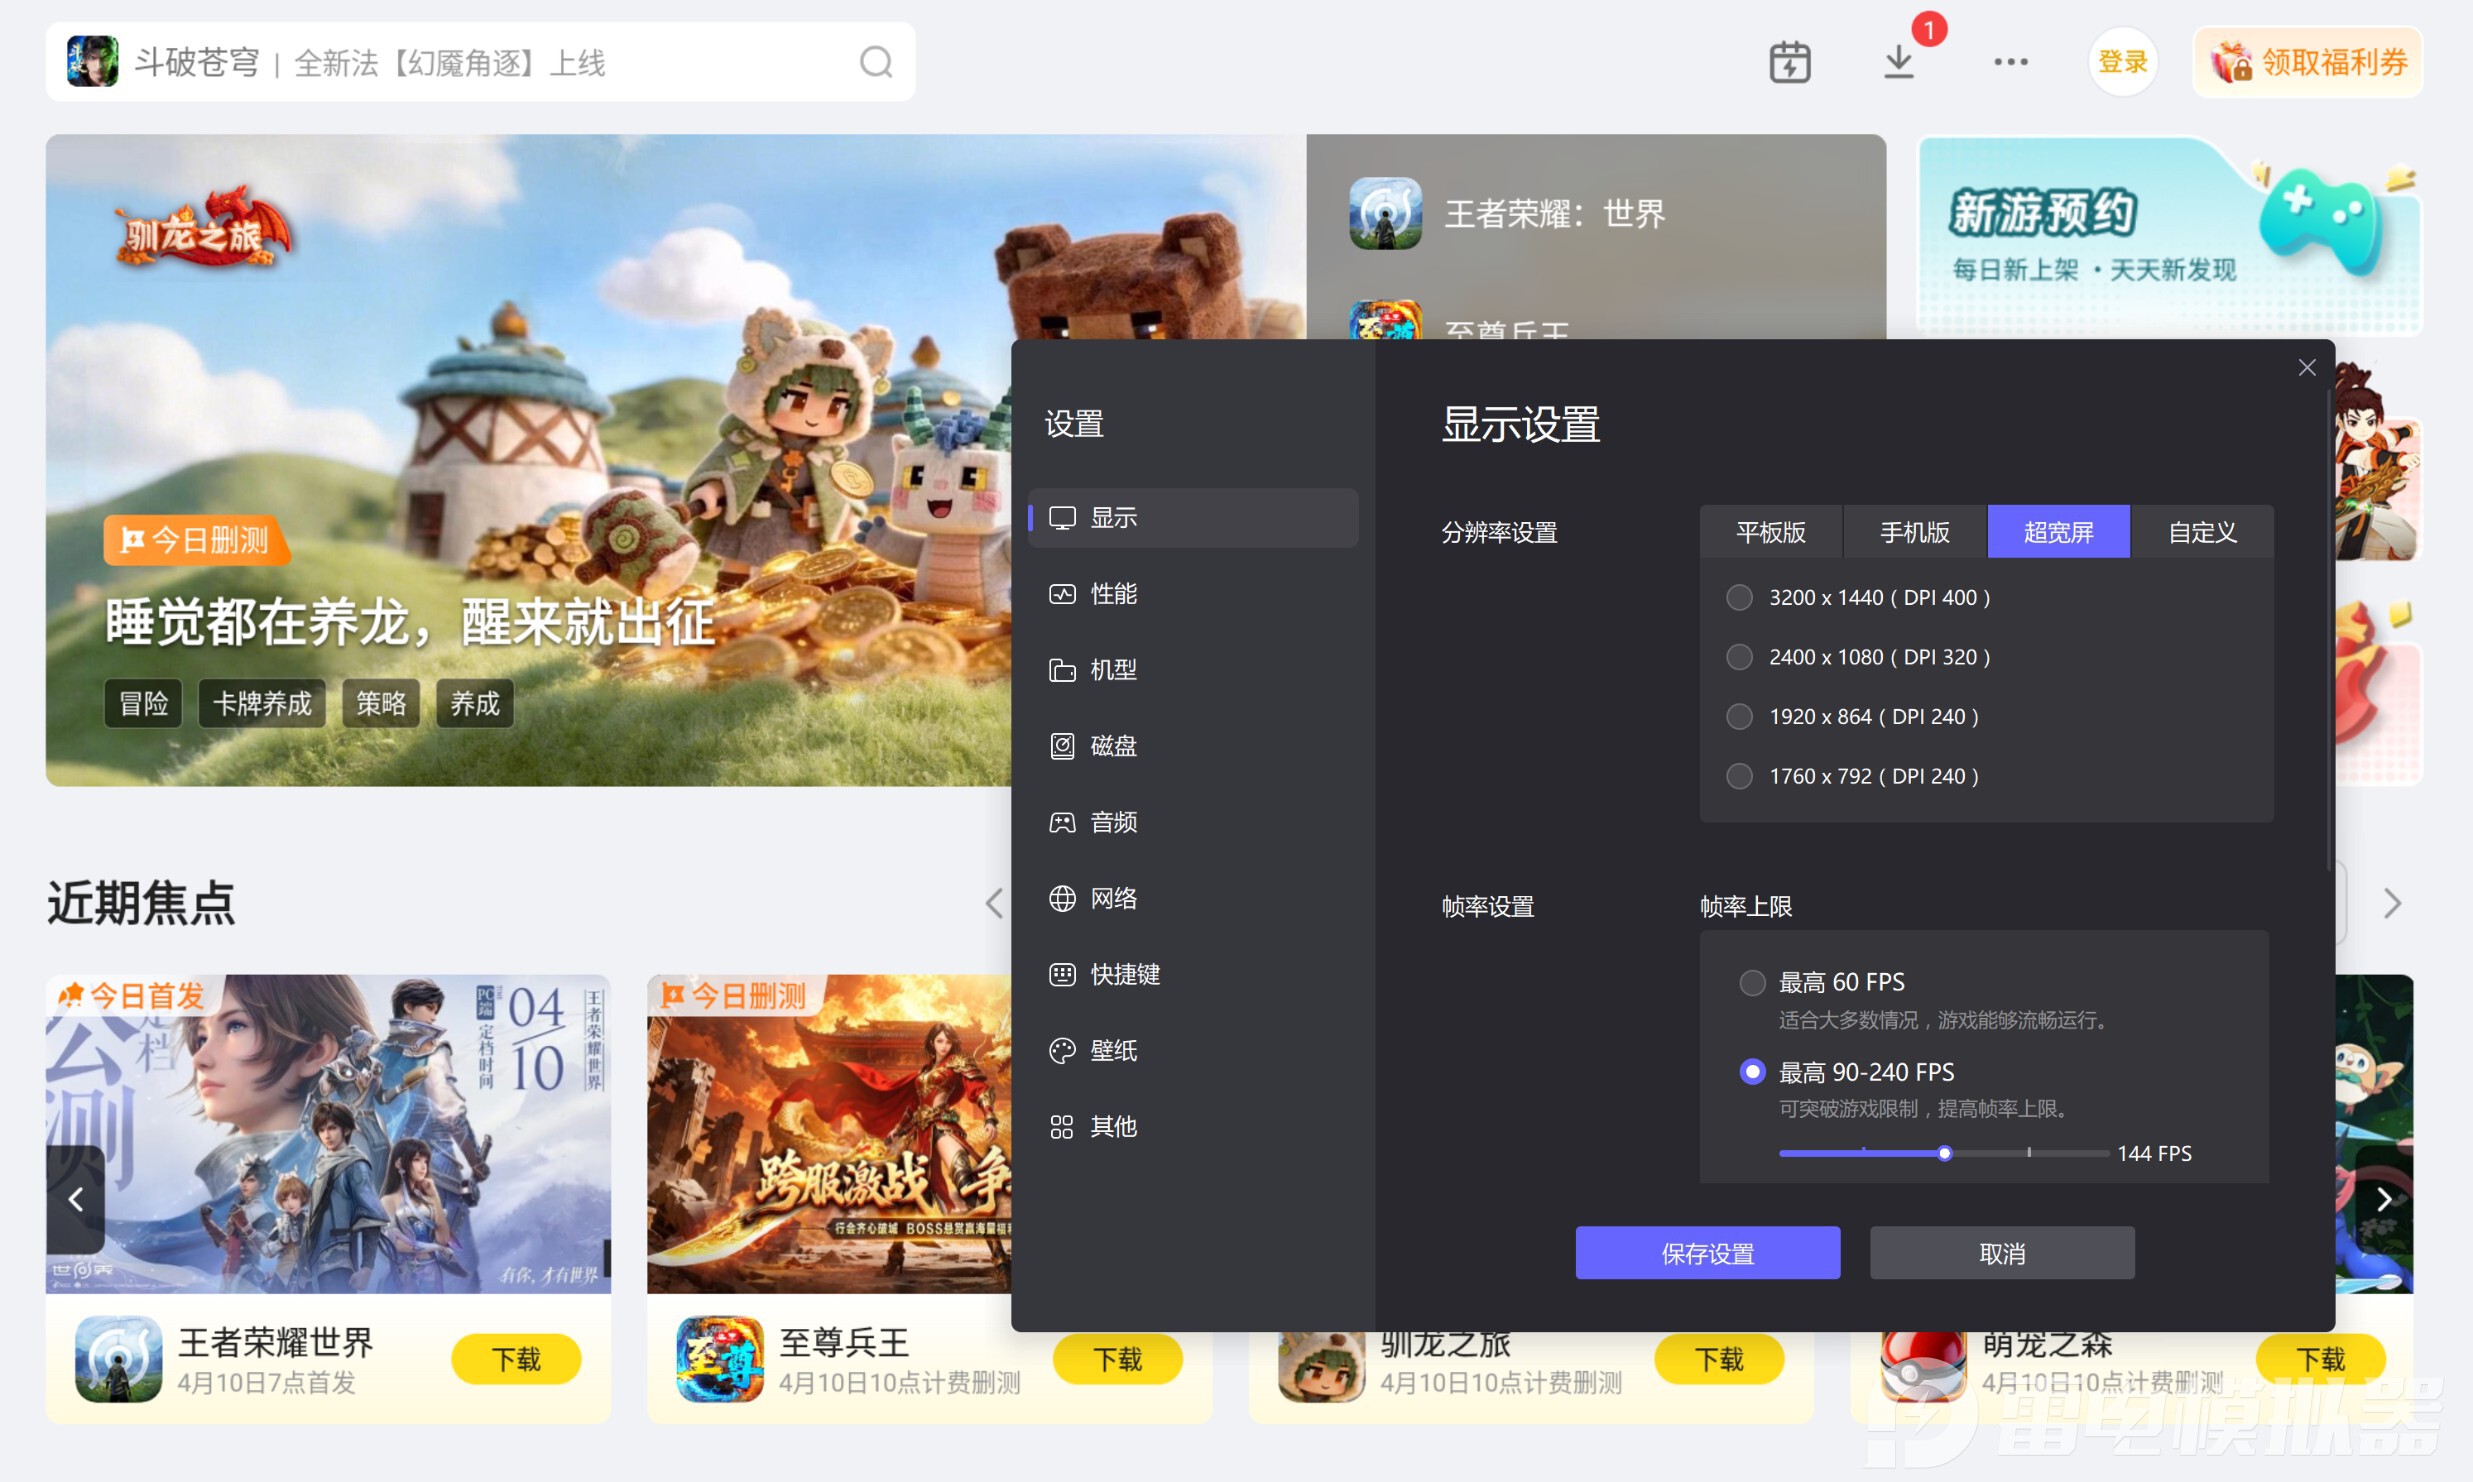Click the three-dots more options icon
Screen dimensions: 2473x1482
point(2010,62)
